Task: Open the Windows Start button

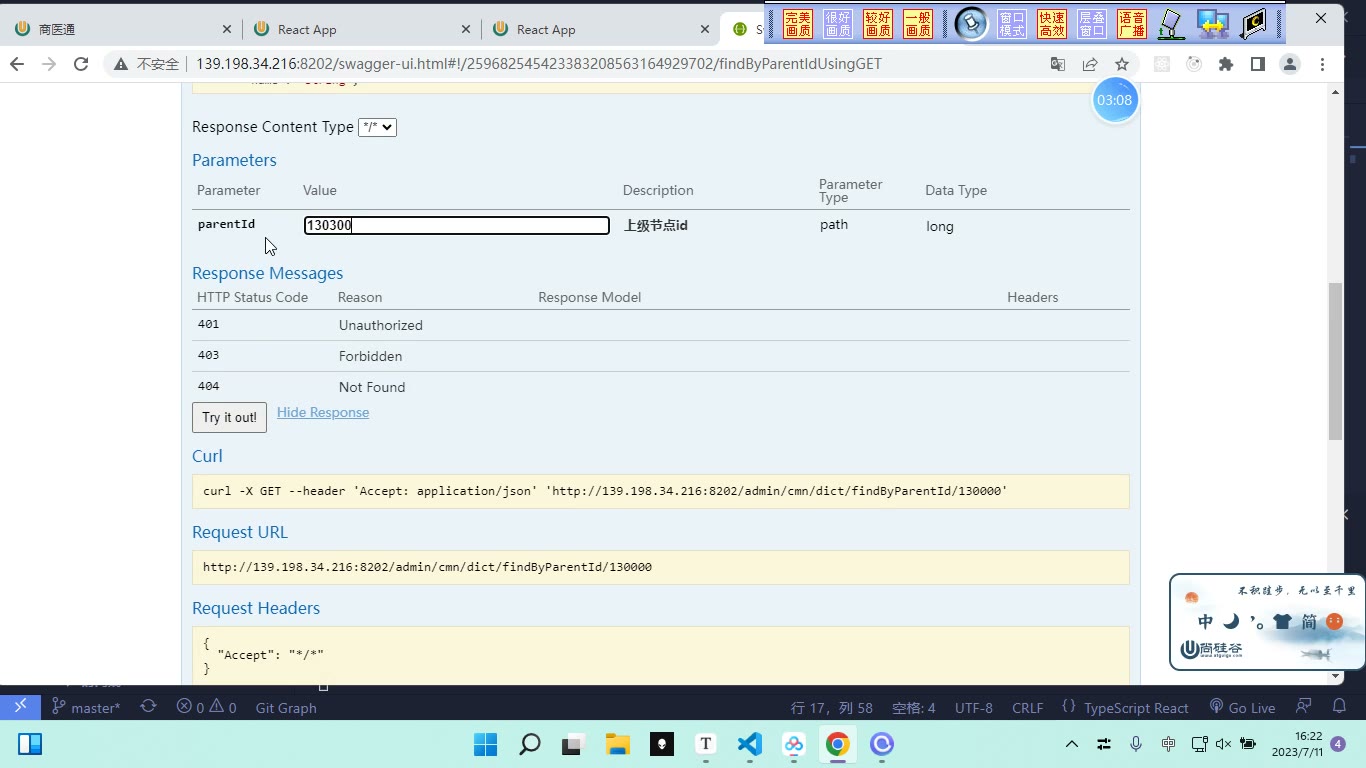Action: point(485,744)
